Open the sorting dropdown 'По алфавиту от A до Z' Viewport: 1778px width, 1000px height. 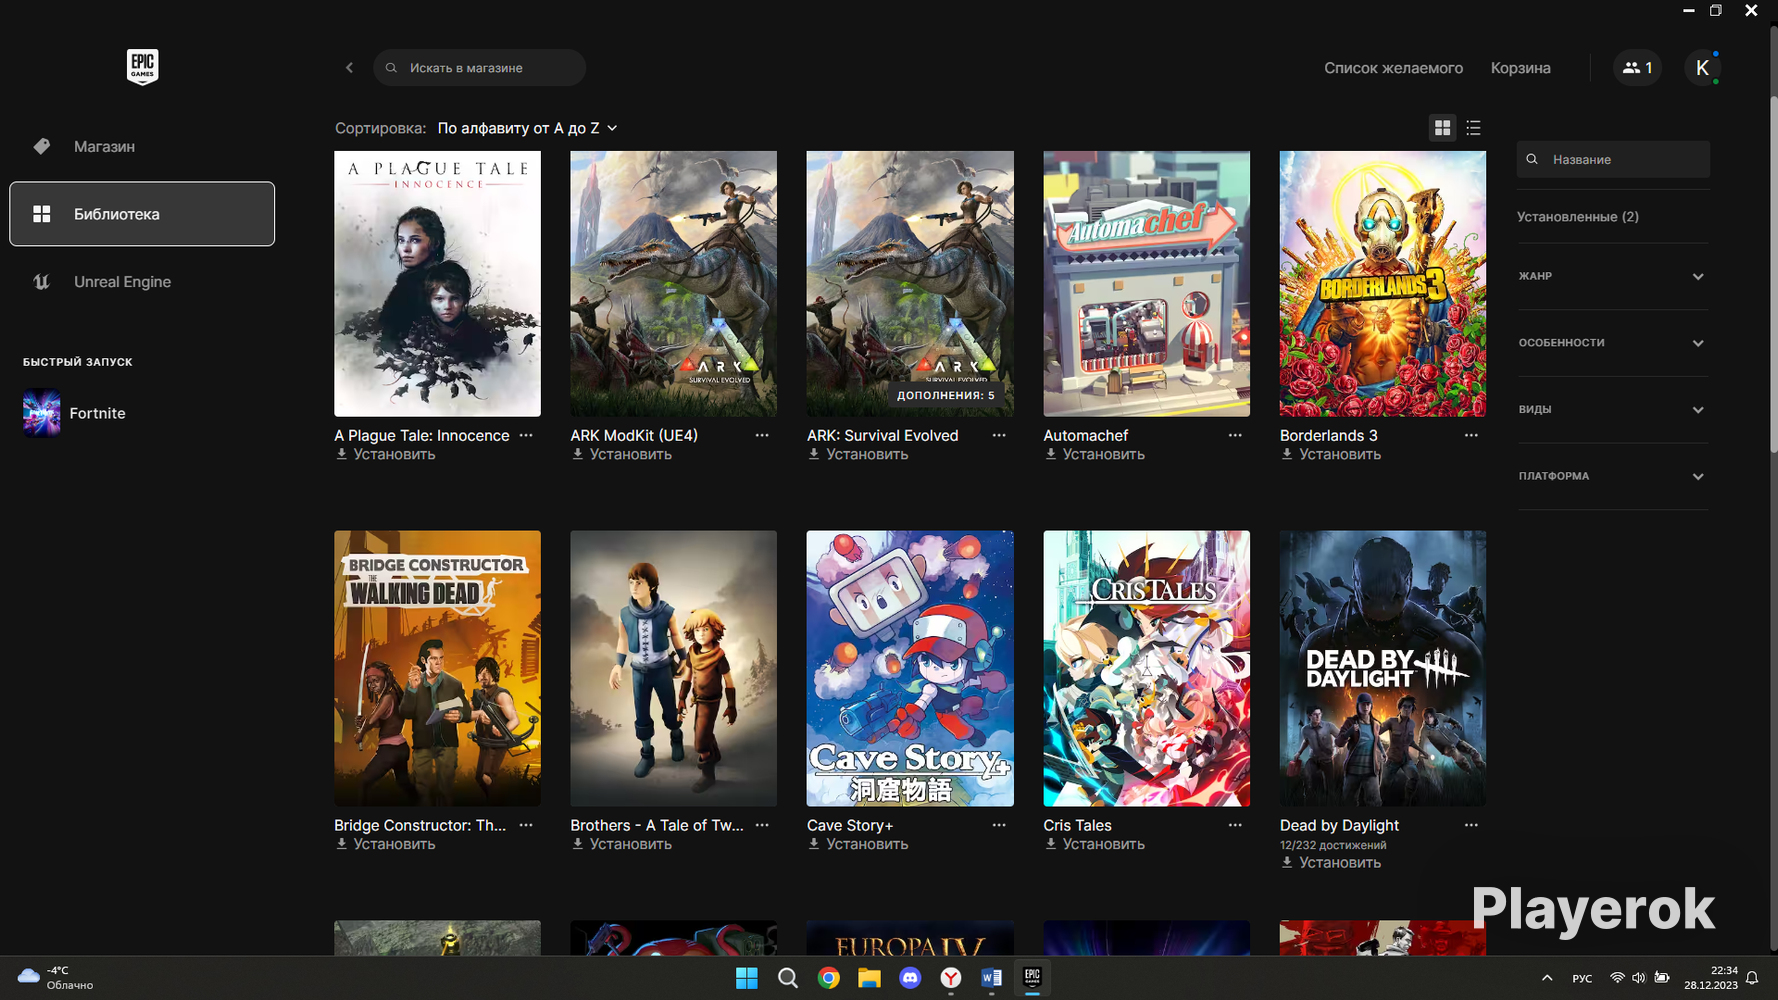coord(528,128)
